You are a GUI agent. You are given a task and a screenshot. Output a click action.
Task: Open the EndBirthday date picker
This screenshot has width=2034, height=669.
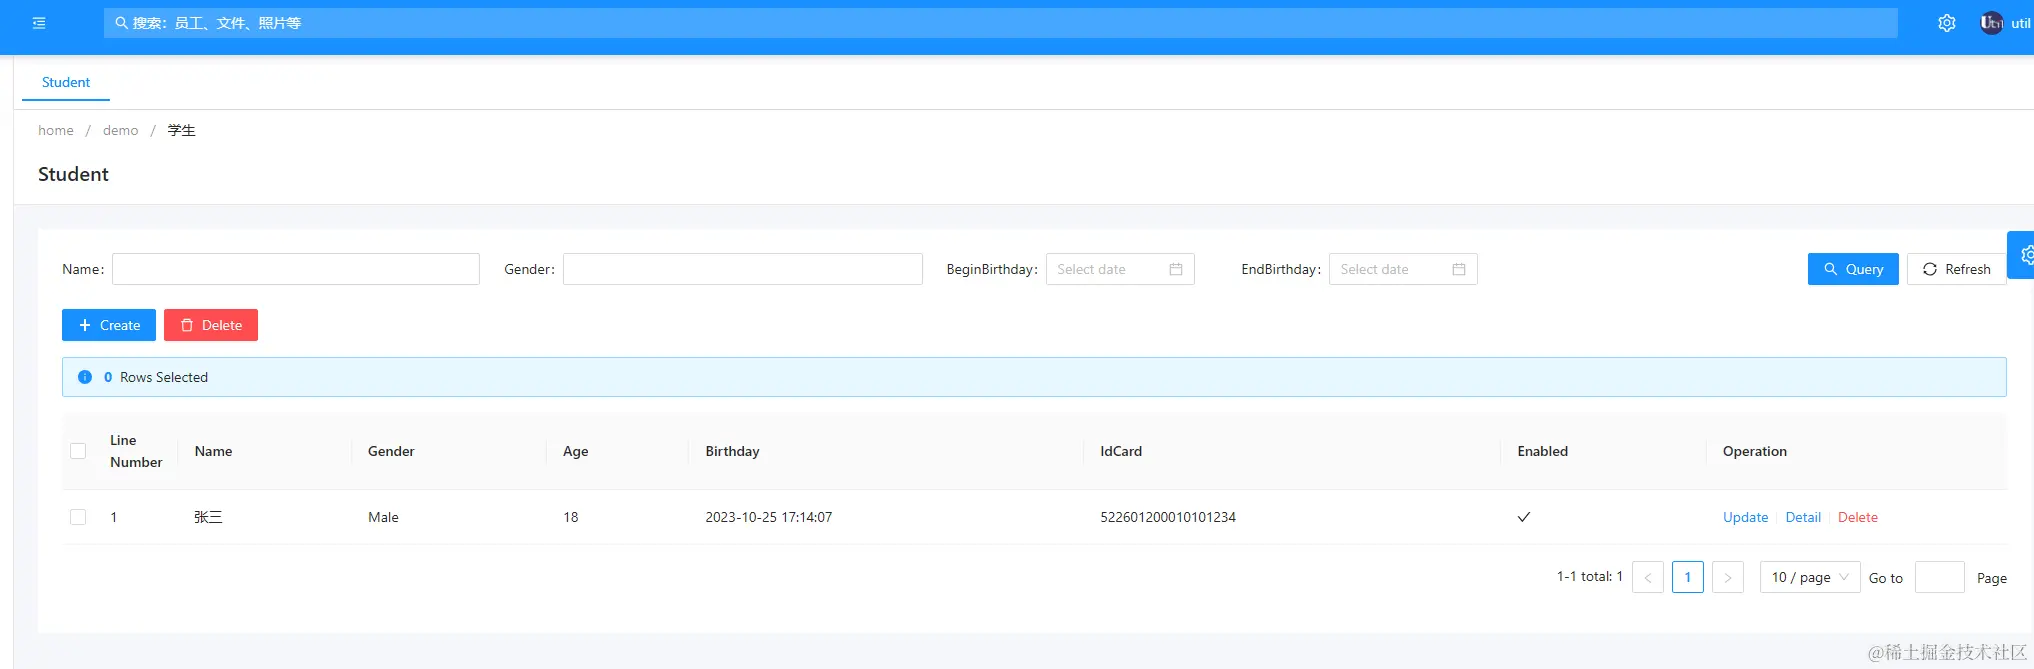(1403, 269)
